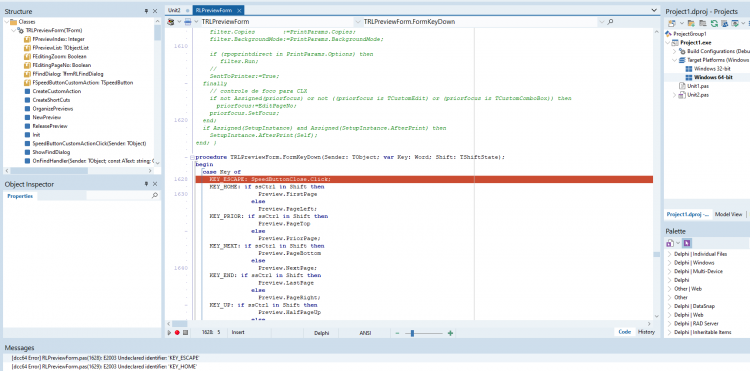Image resolution: width=750 pixels, height=371 pixels.
Task: Click macro playback triangle in editor status bar
Action: point(169,333)
